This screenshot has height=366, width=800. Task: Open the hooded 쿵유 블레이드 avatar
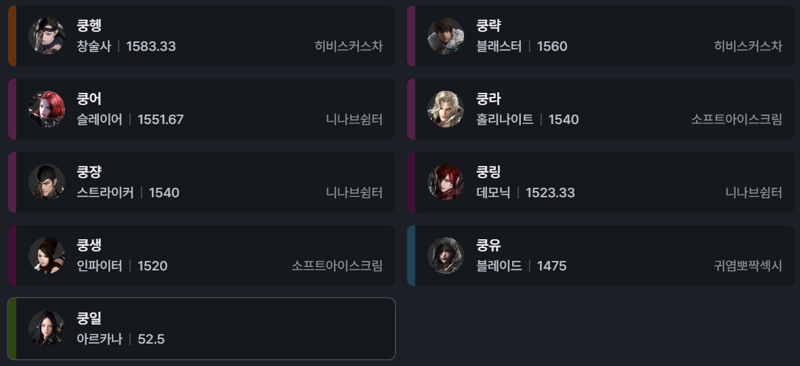click(445, 255)
